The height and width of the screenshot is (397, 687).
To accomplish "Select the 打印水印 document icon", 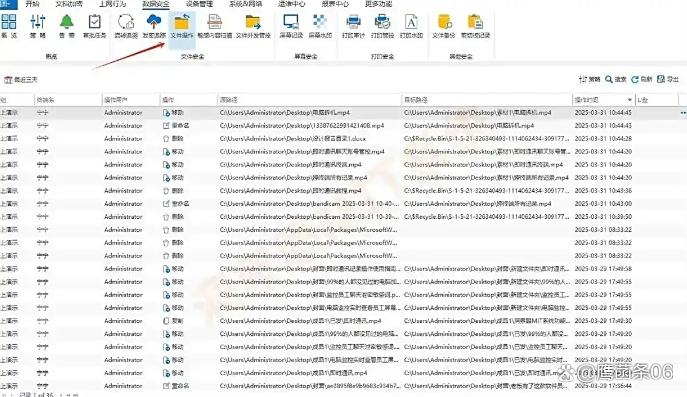I will (411, 21).
